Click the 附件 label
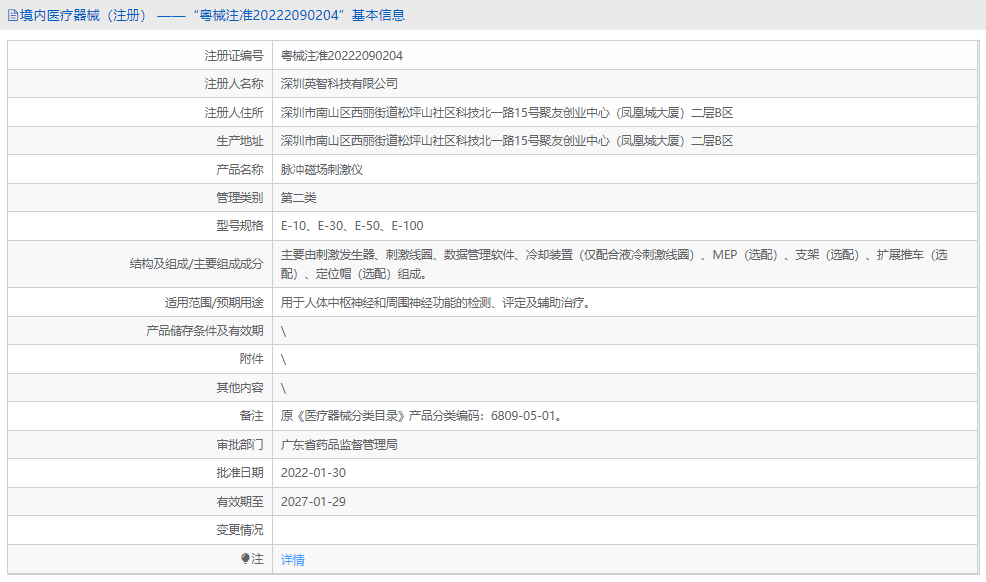The height and width of the screenshot is (582, 986). point(252,359)
